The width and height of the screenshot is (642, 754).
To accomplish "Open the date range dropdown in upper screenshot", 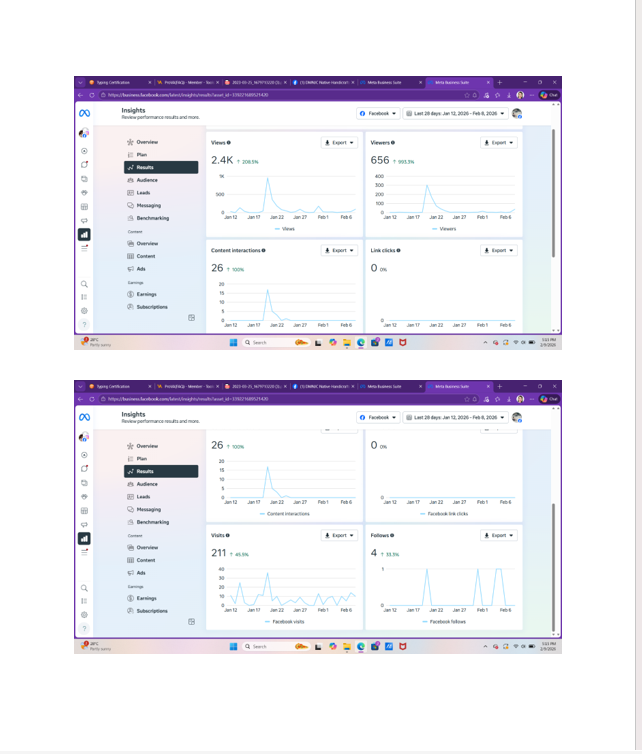I will pos(455,113).
